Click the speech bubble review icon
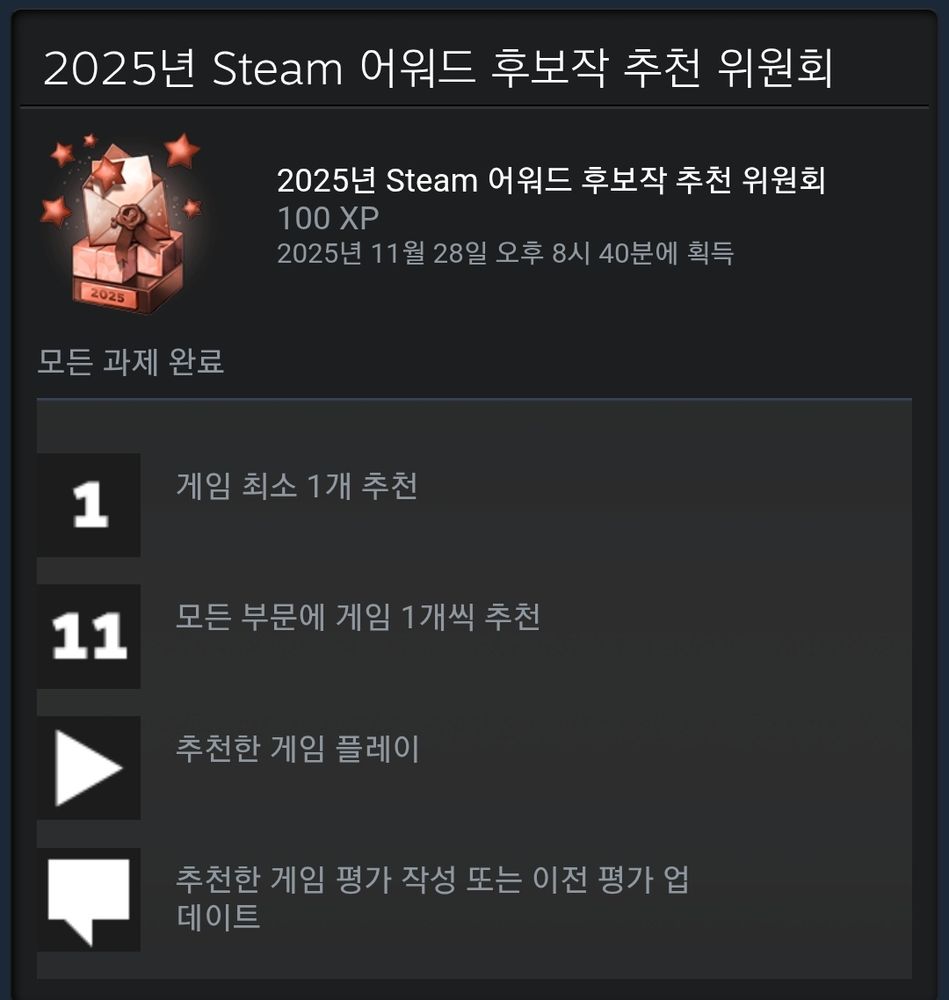 [89, 900]
